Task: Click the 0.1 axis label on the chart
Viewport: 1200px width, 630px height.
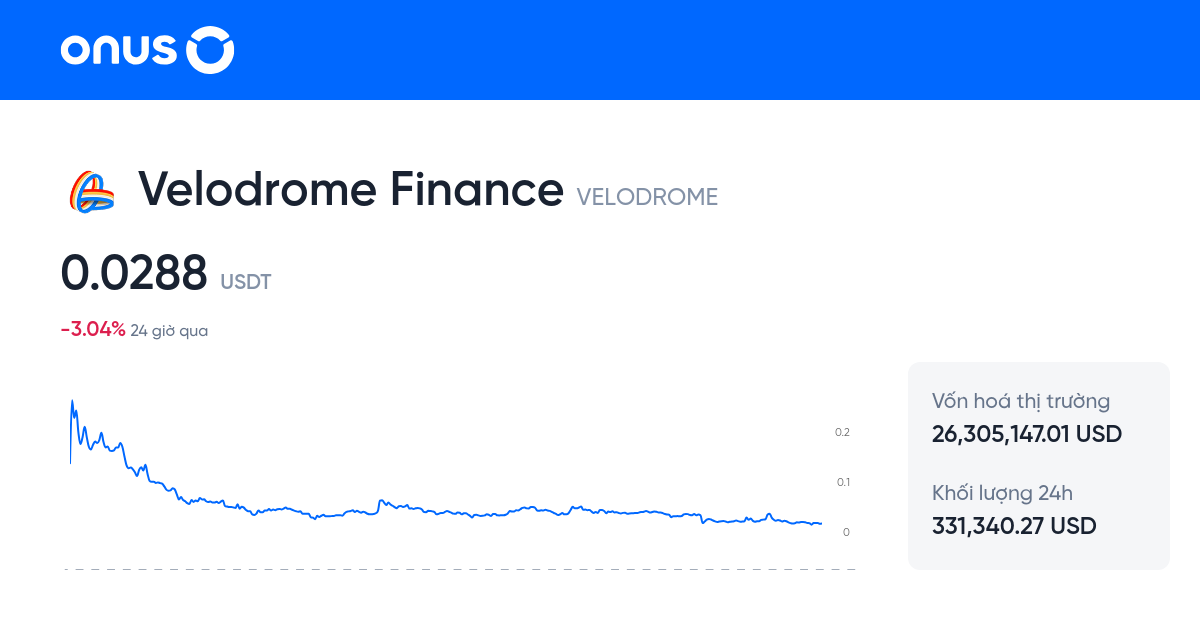Action: [843, 482]
